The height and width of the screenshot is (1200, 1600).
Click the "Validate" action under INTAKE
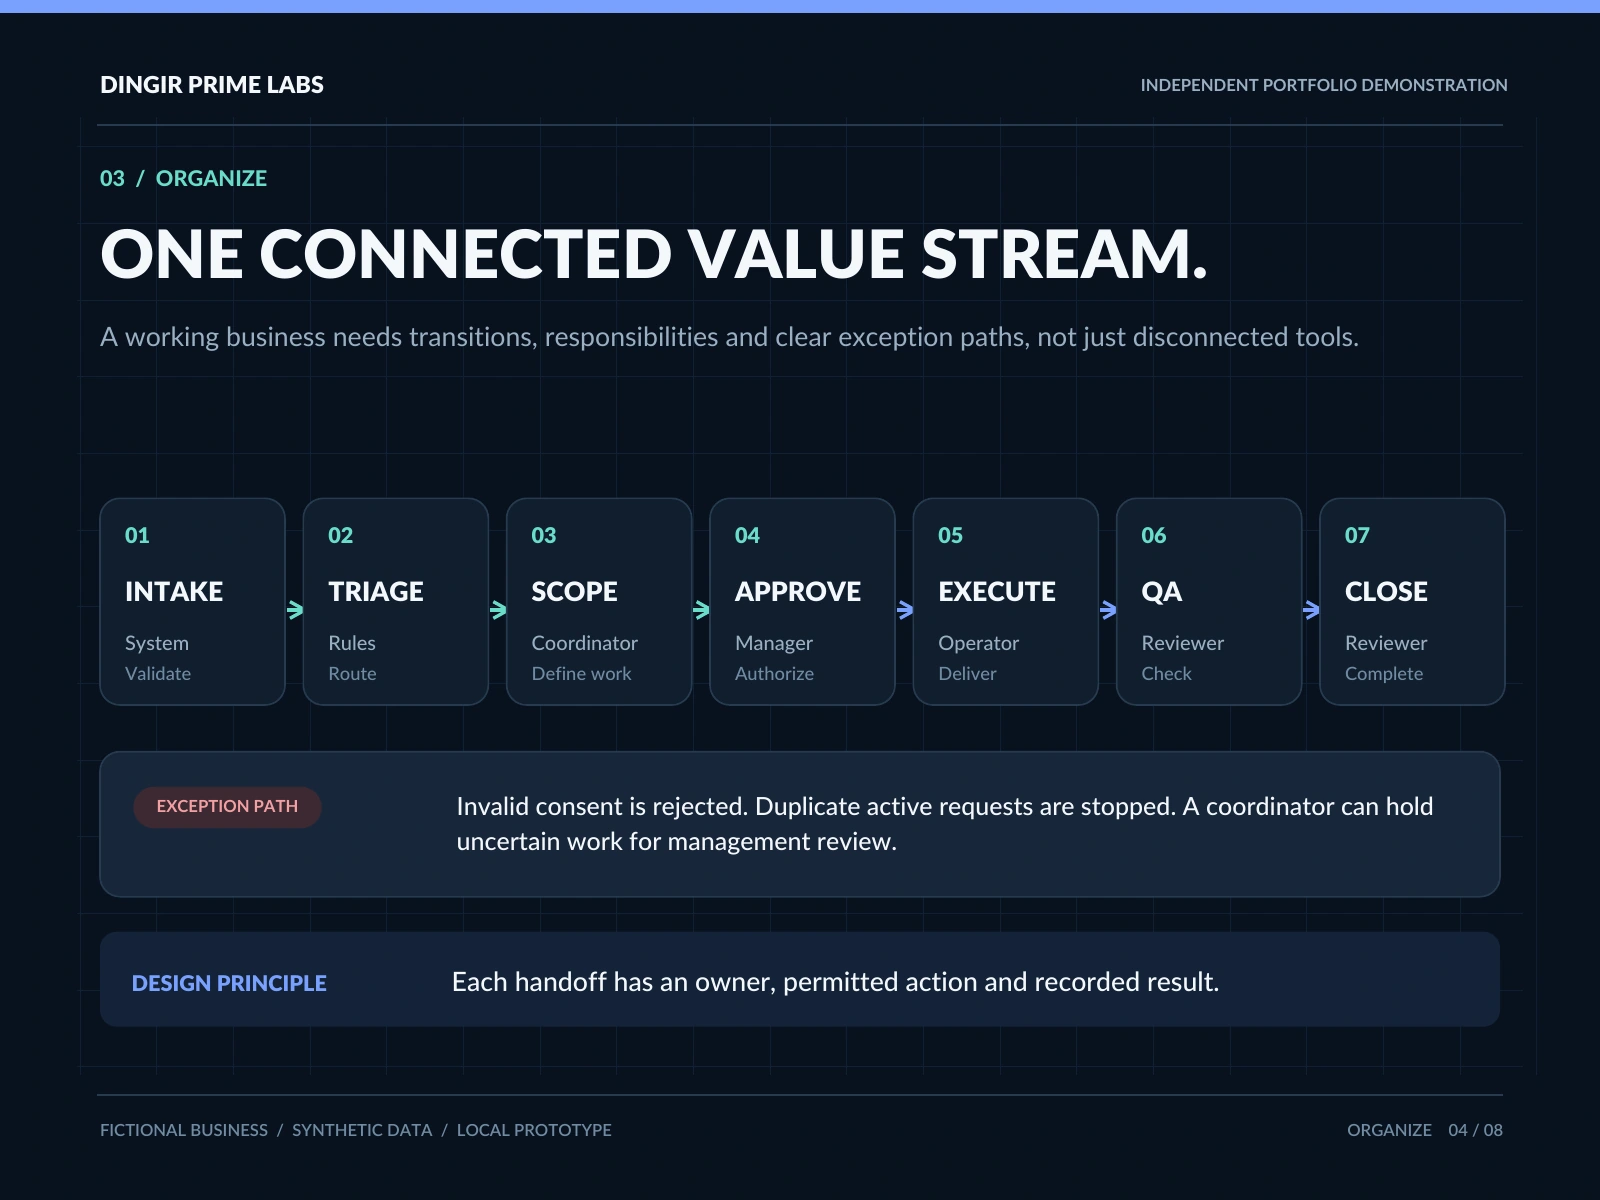[158, 674]
